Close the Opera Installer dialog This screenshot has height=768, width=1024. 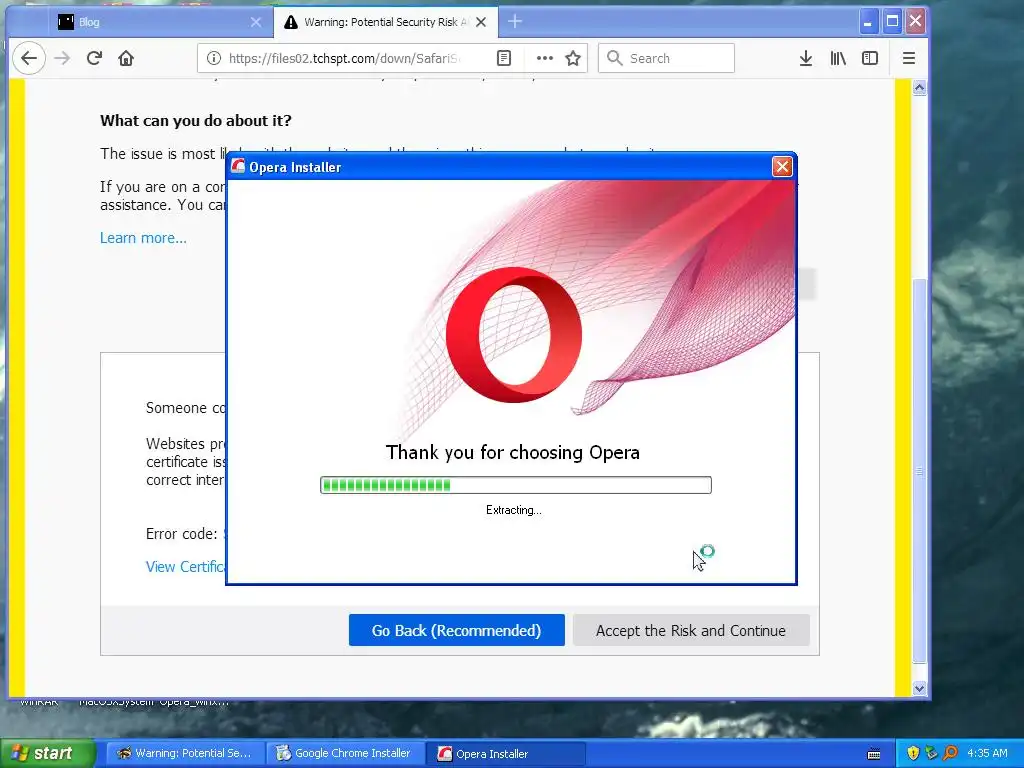pyautogui.click(x=782, y=167)
